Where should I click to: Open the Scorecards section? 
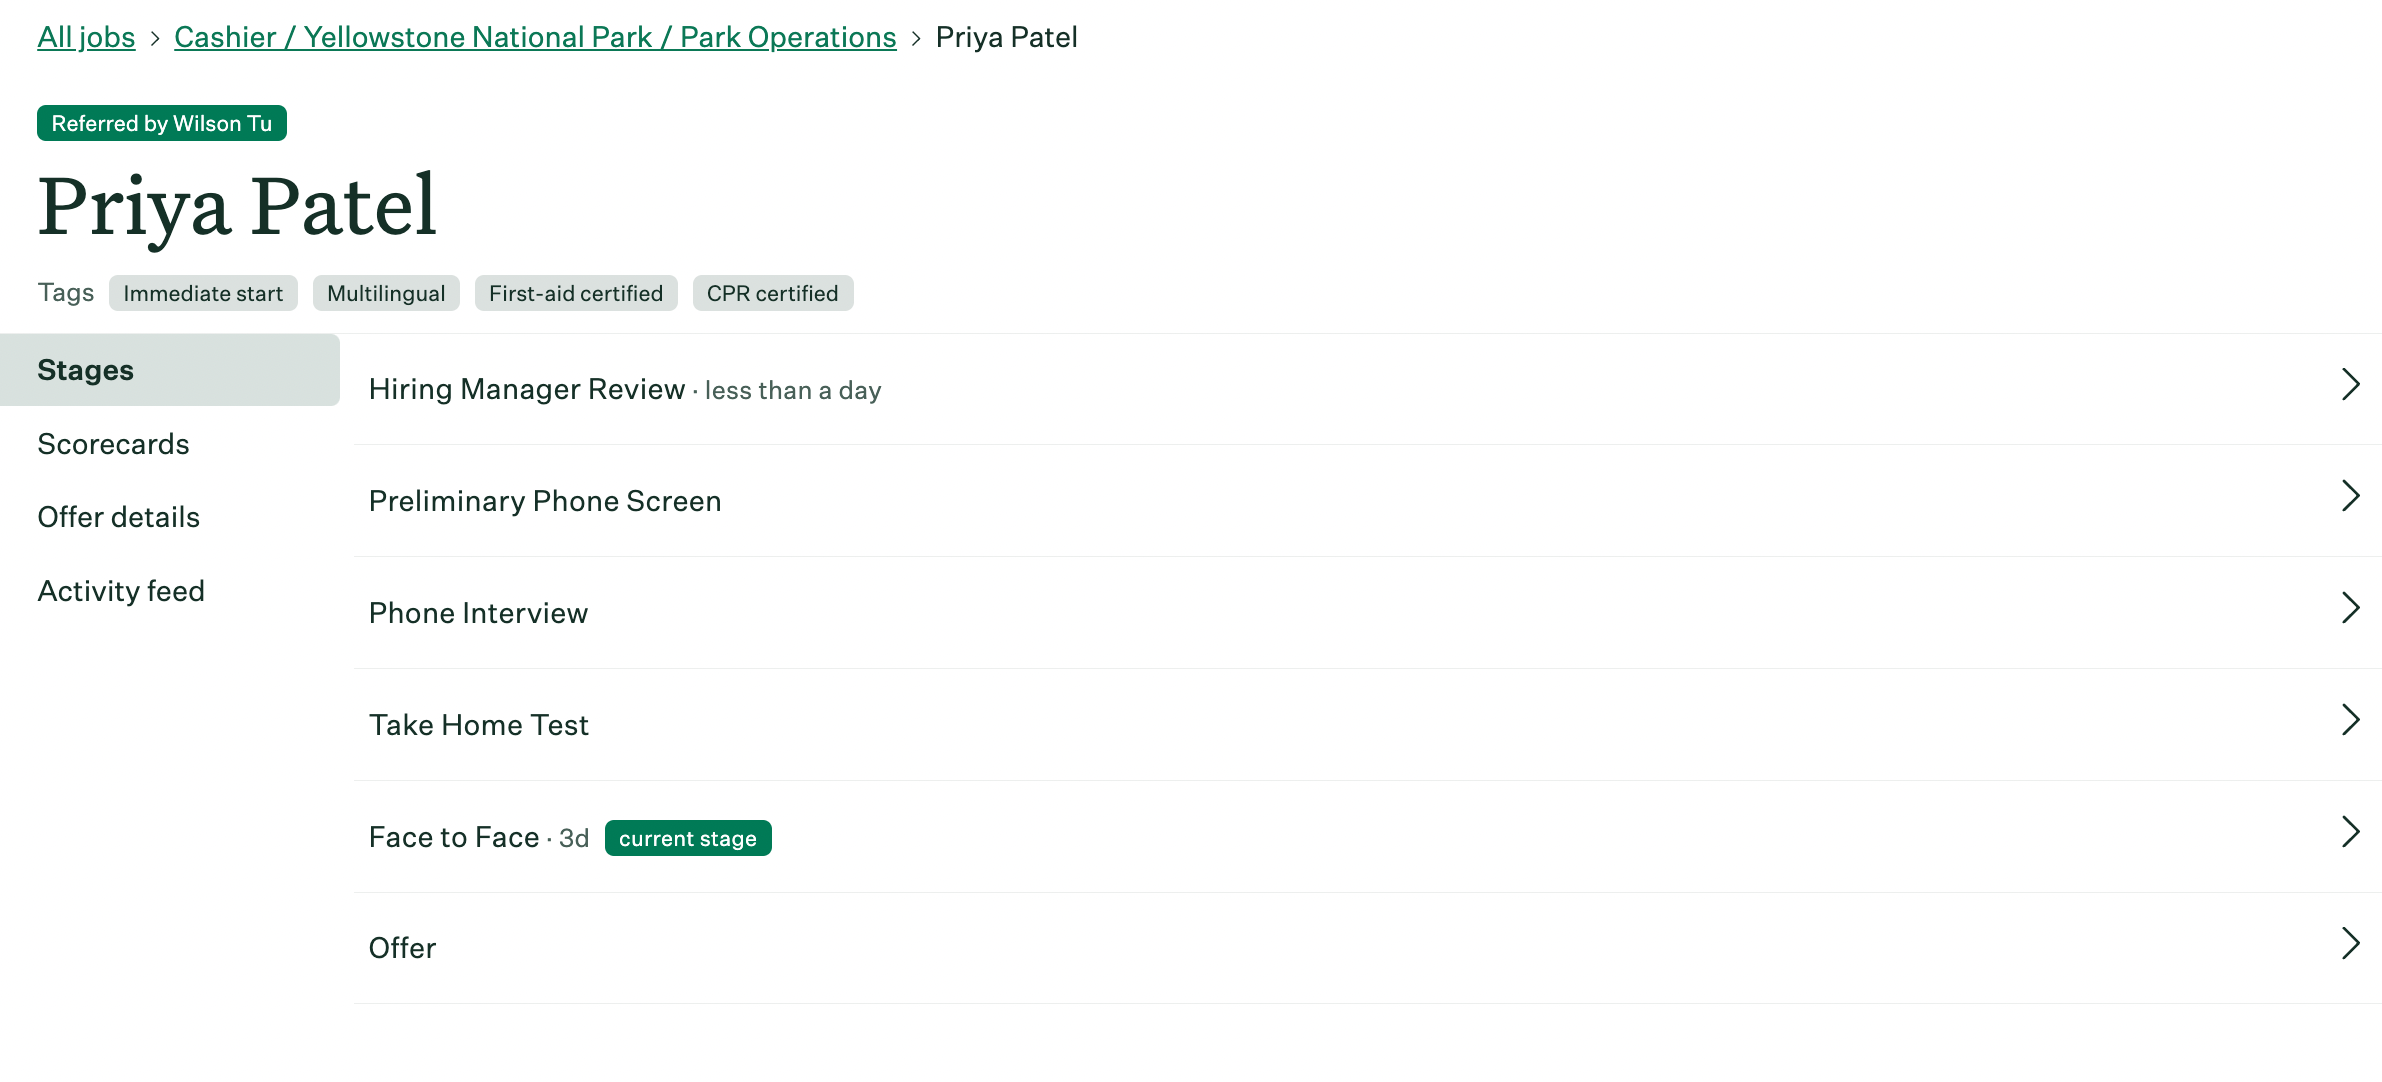point(112,443)
